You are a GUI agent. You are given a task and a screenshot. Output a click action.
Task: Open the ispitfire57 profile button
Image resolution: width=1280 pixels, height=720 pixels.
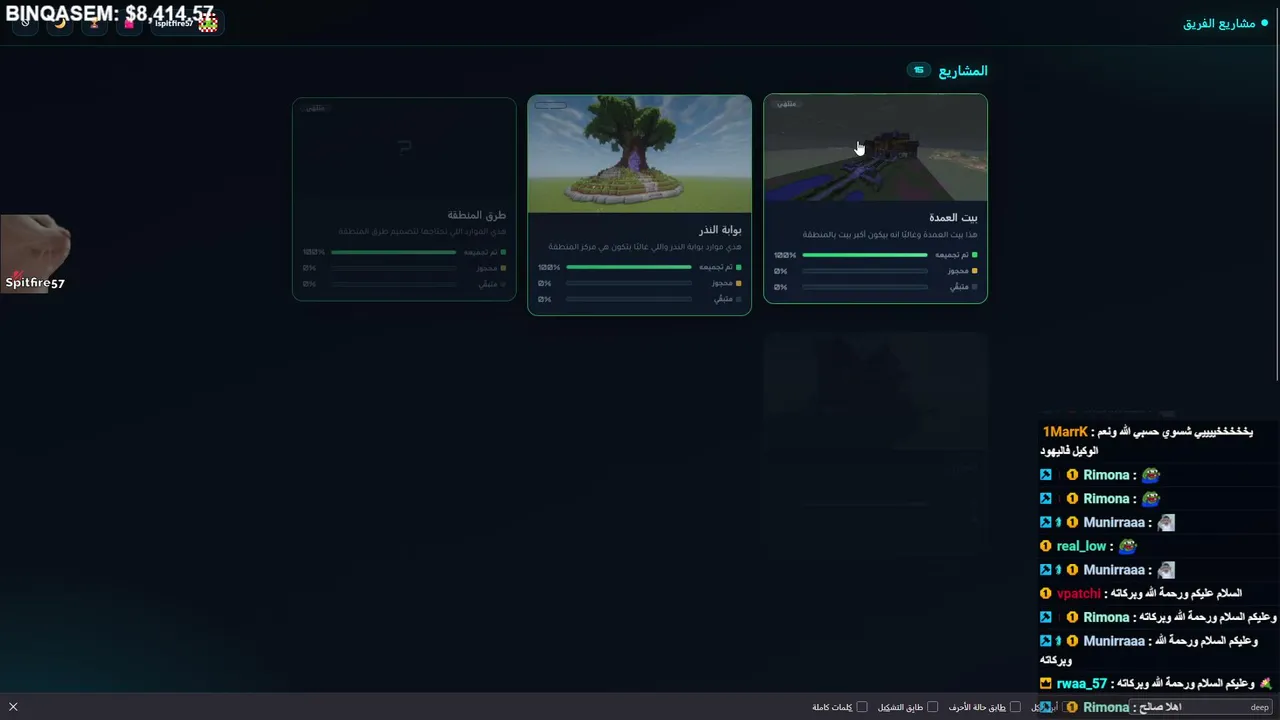click(187, 23)
